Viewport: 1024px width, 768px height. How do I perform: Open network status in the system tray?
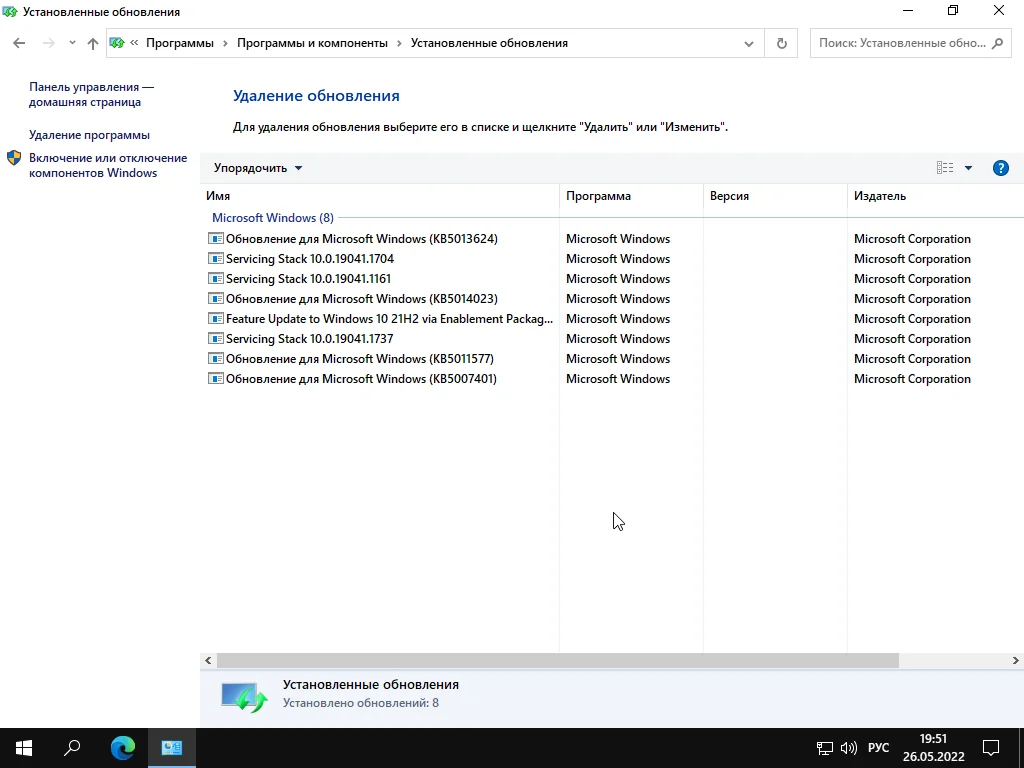coord(825,748)
